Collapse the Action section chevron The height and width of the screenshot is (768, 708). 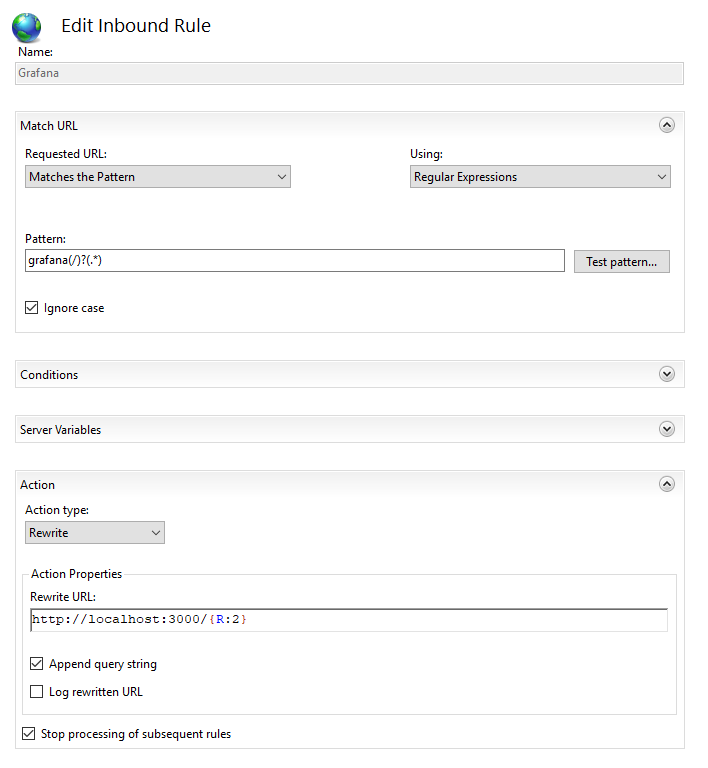pyautogui.click(x=667, y=484)
